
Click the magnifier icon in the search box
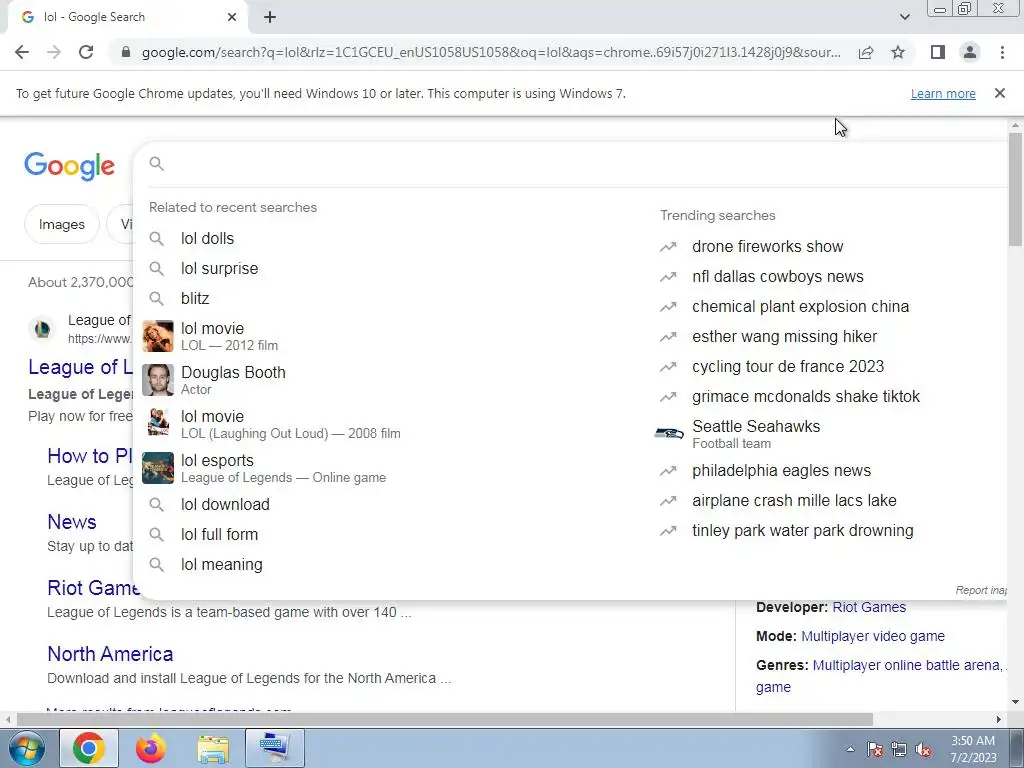click(x=156, y=163)
